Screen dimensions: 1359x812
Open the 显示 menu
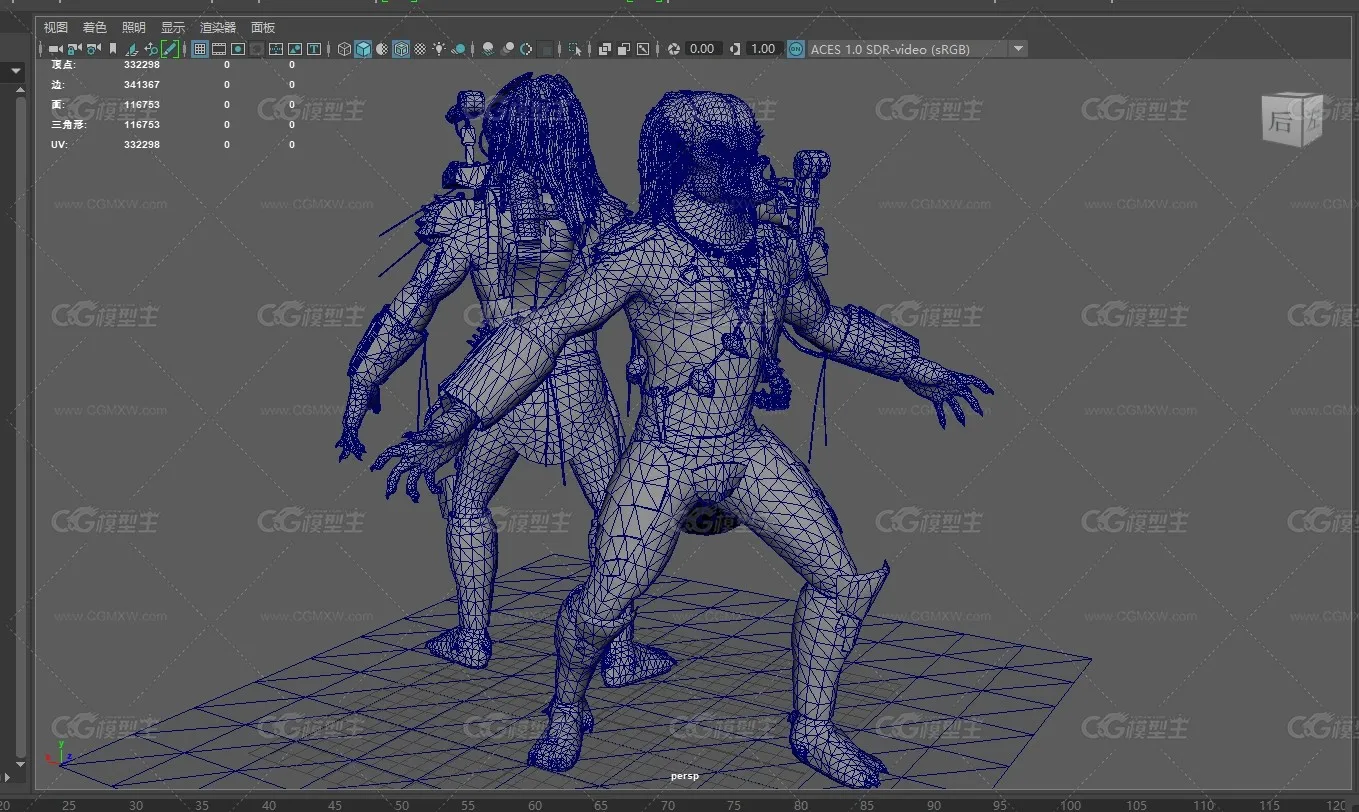pyautogui.click(x=173, y=28)
